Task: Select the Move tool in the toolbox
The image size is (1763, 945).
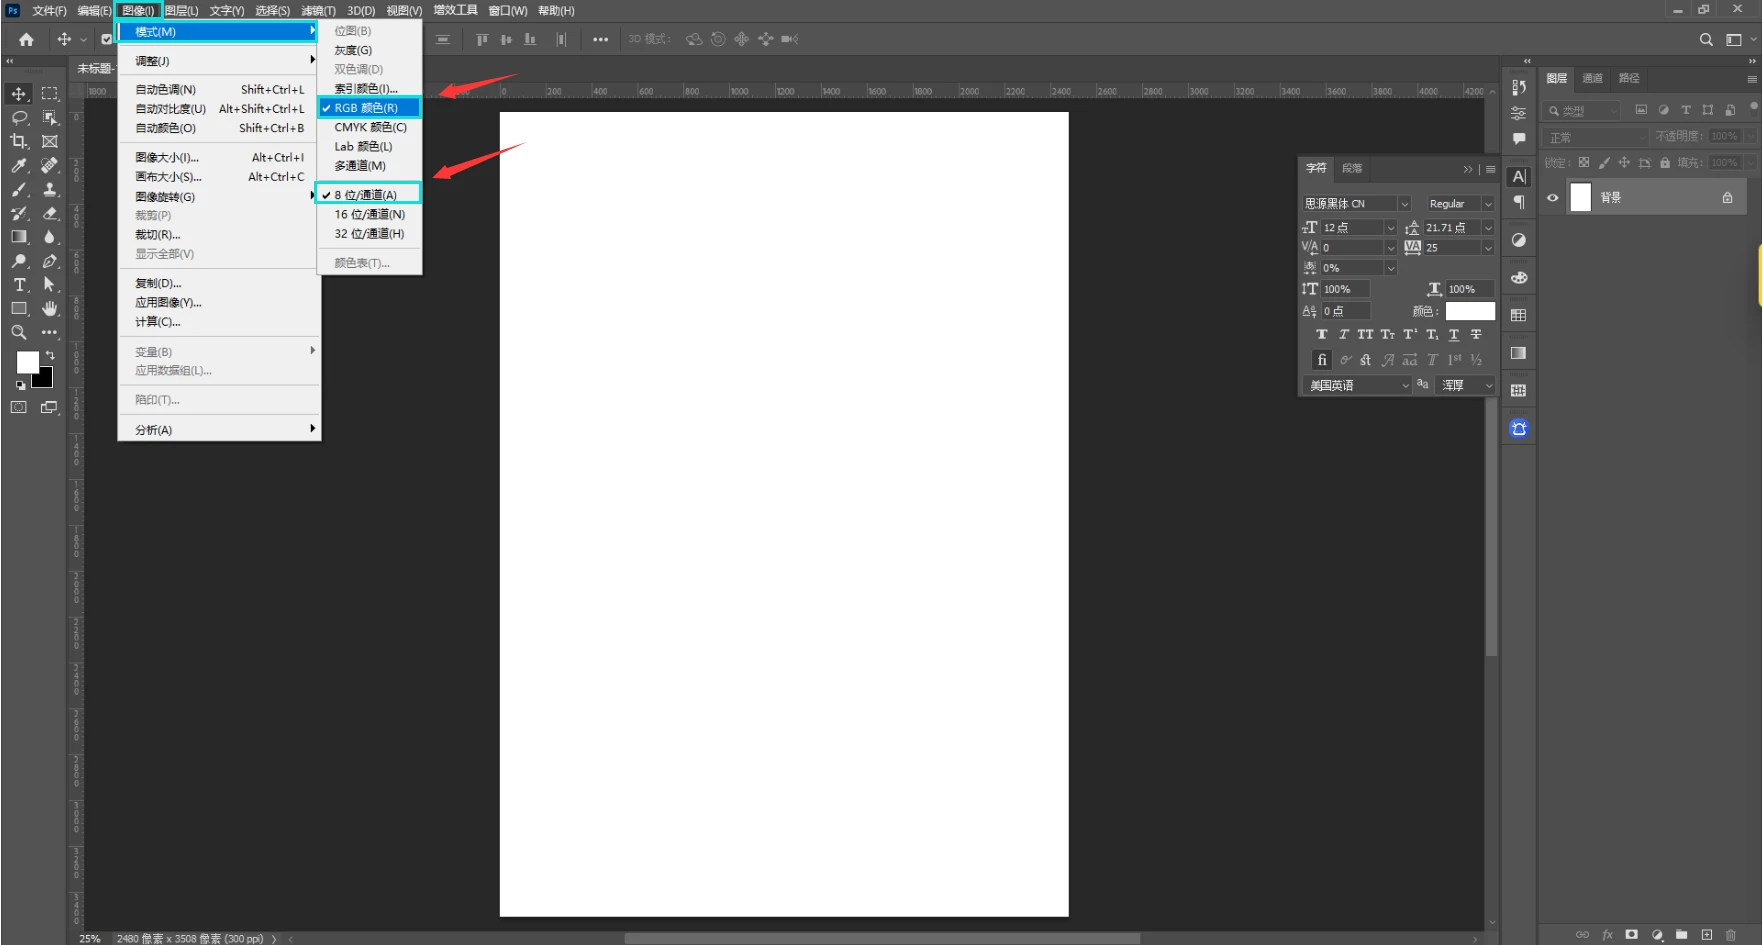Action: (x=19, y=94)
